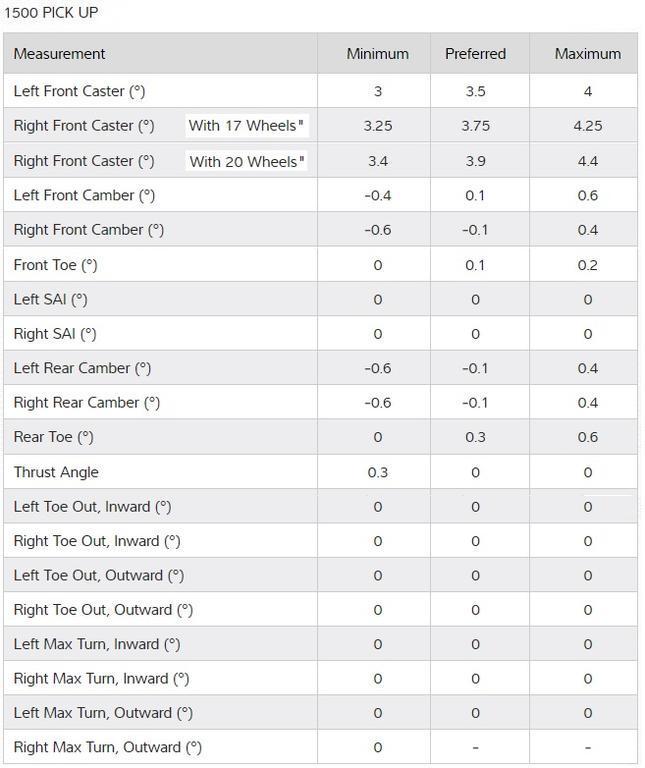The height and width of the screenshot is (768, 645).
Task: Click Thrust Angle minimum value 0.3
Action: tap(378, 472)
